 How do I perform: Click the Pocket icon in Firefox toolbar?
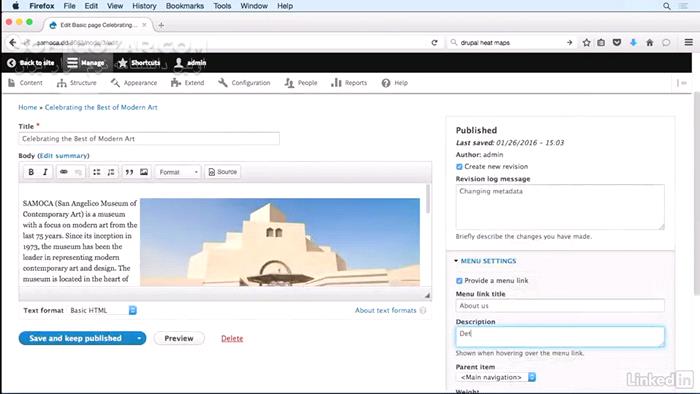point(617,42)
